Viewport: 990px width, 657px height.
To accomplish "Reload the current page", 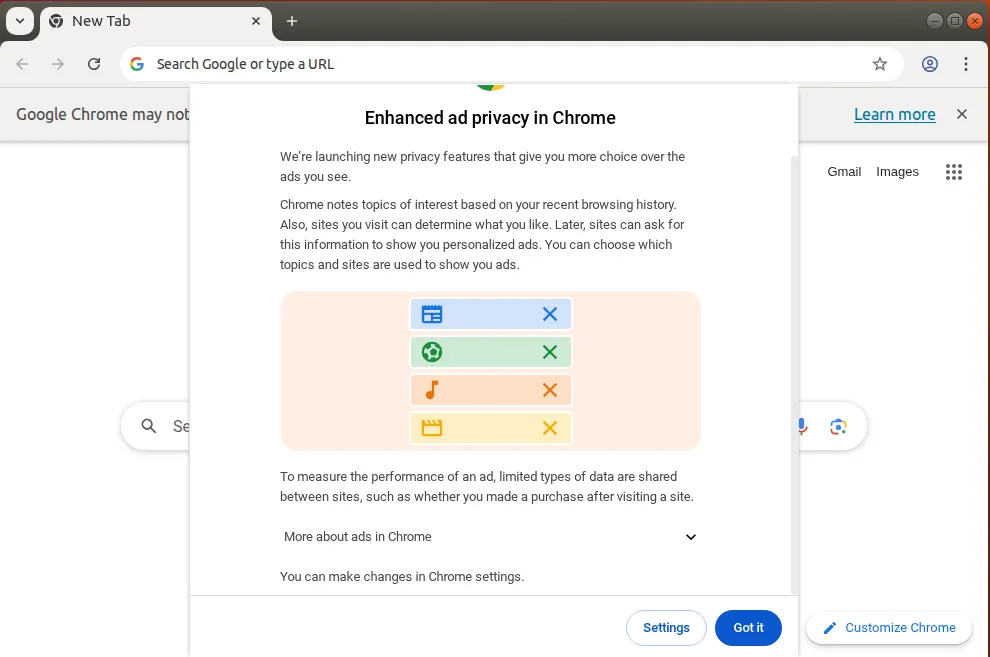I will [x=93, y=63].
